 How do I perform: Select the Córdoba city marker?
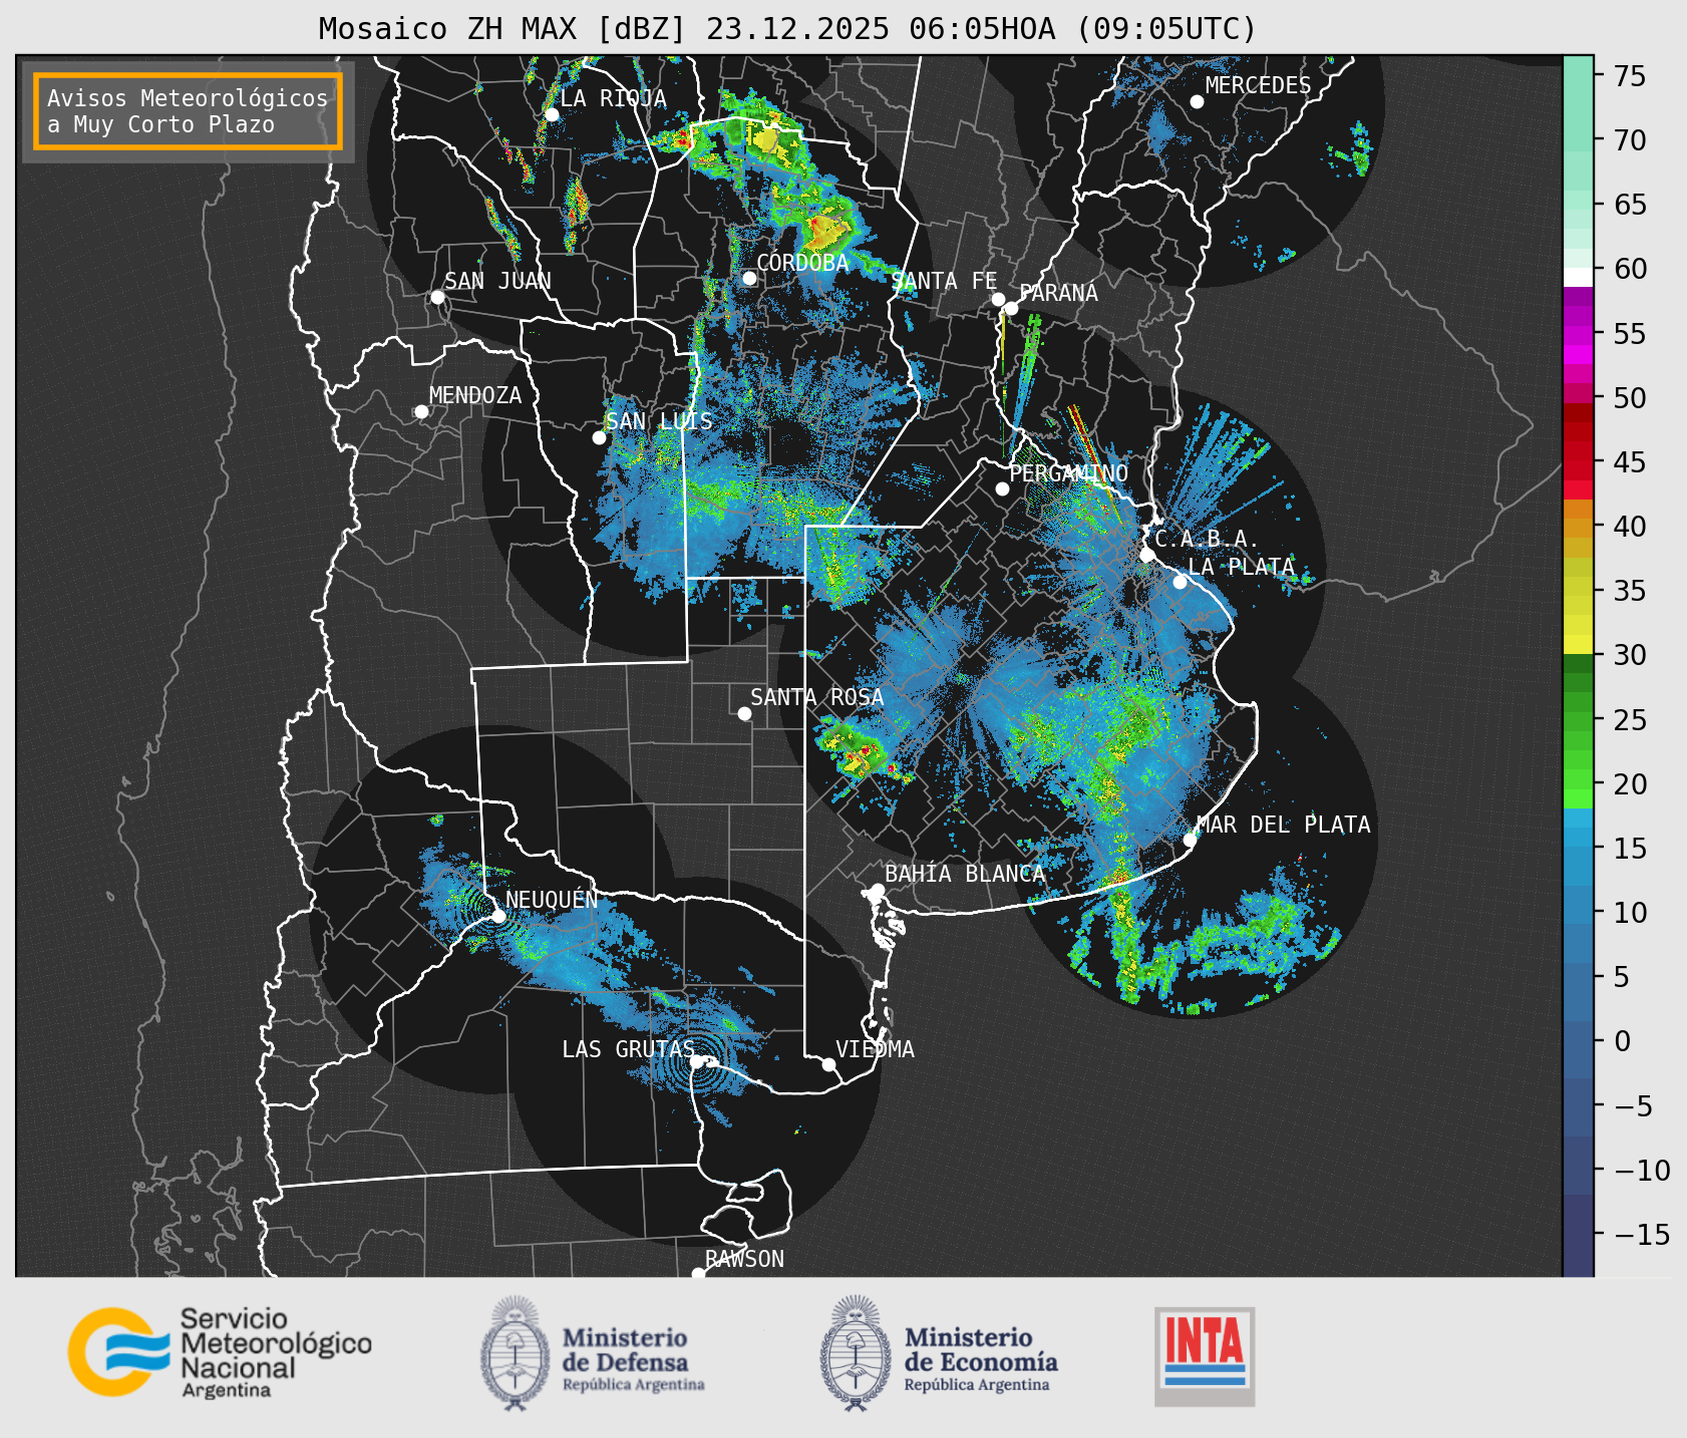(749, 278)
